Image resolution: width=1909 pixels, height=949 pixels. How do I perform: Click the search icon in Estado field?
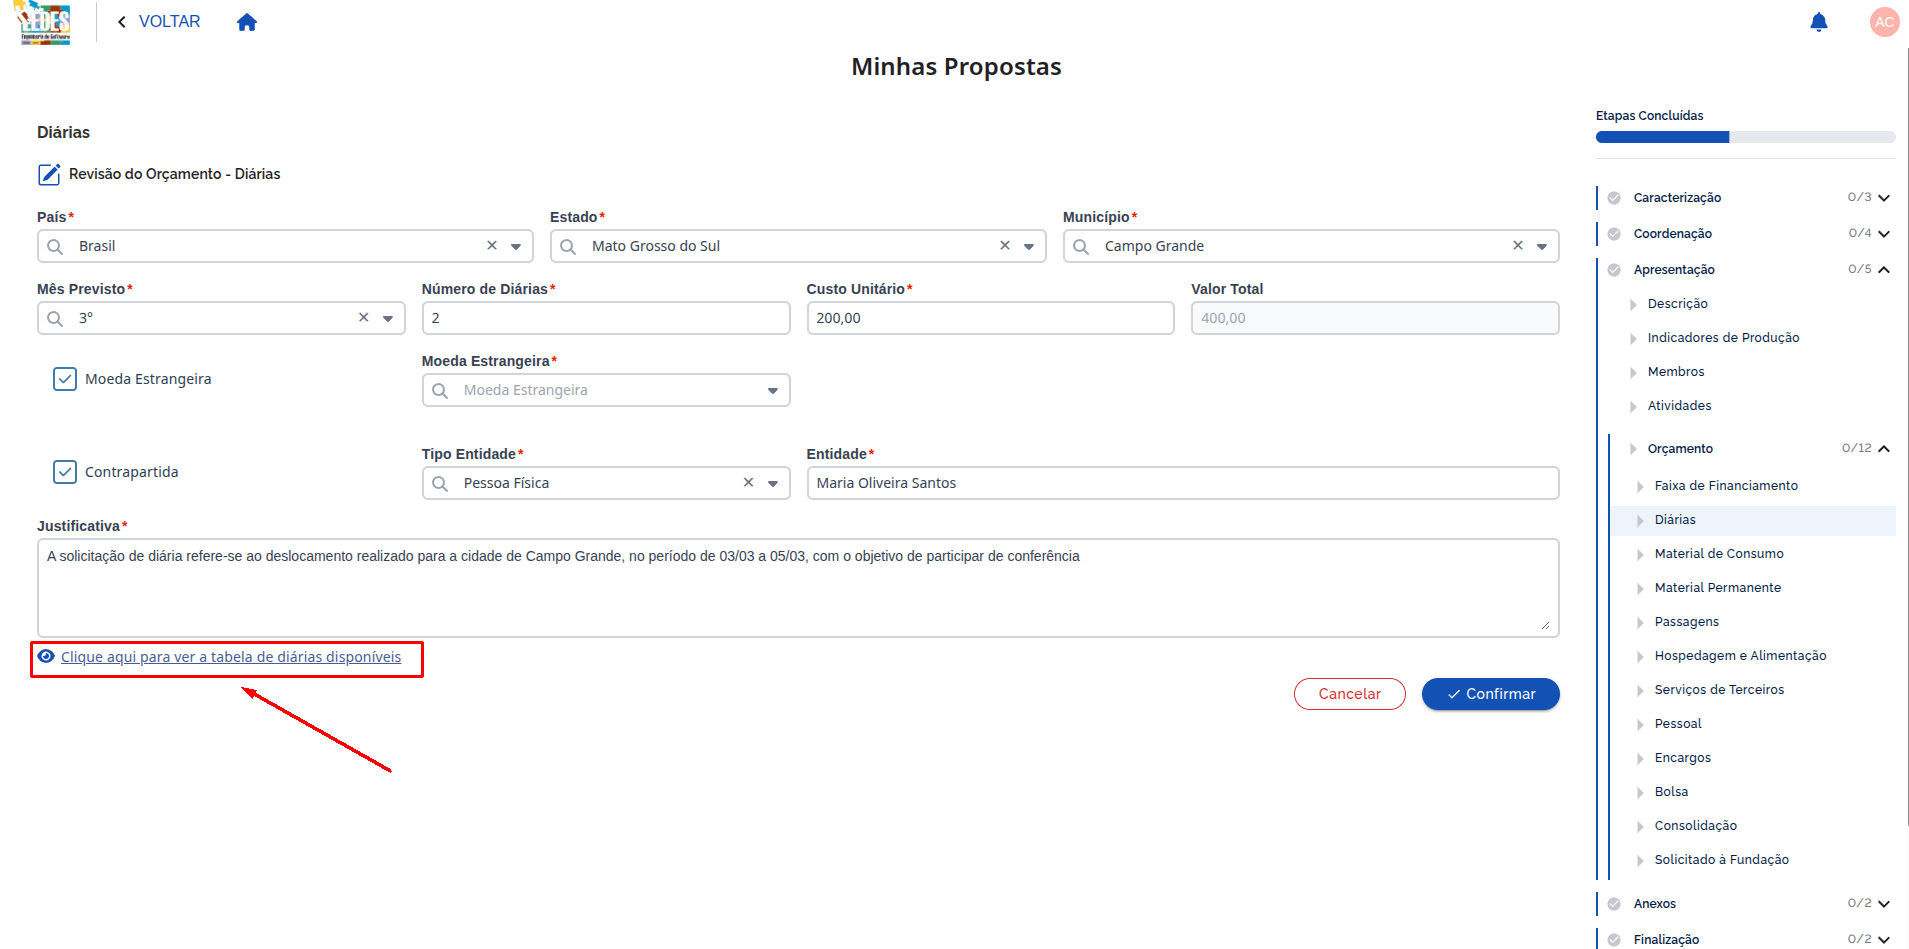click(568, 246)
